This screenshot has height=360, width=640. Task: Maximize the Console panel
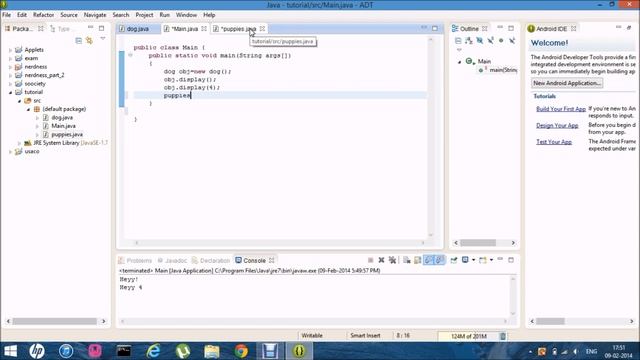point(511,260)
